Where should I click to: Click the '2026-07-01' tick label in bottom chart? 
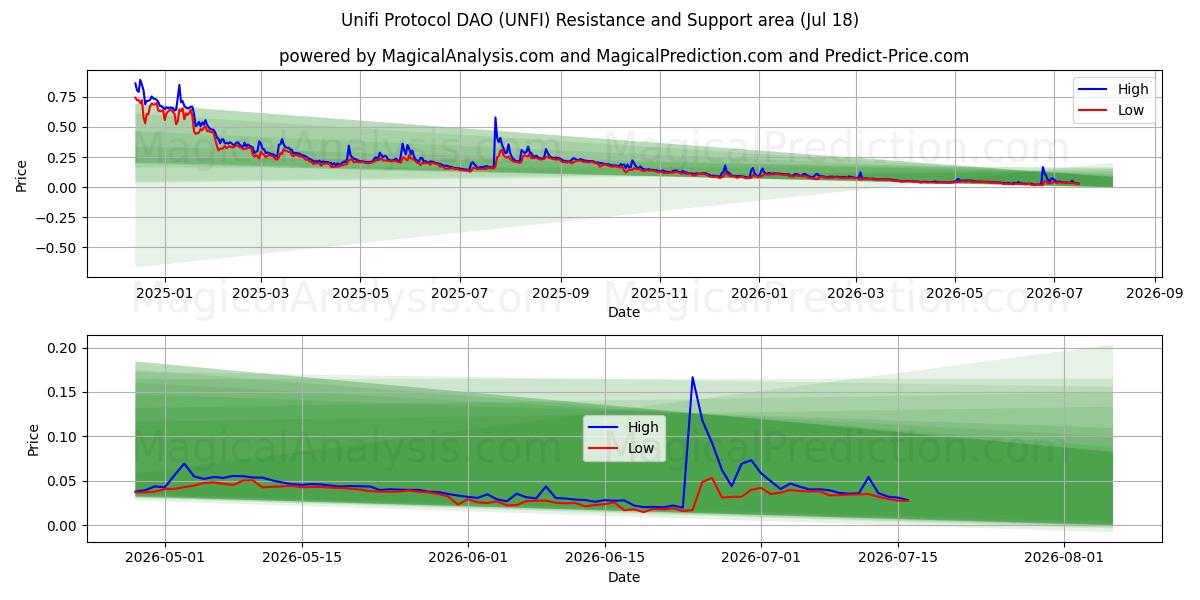761,559
